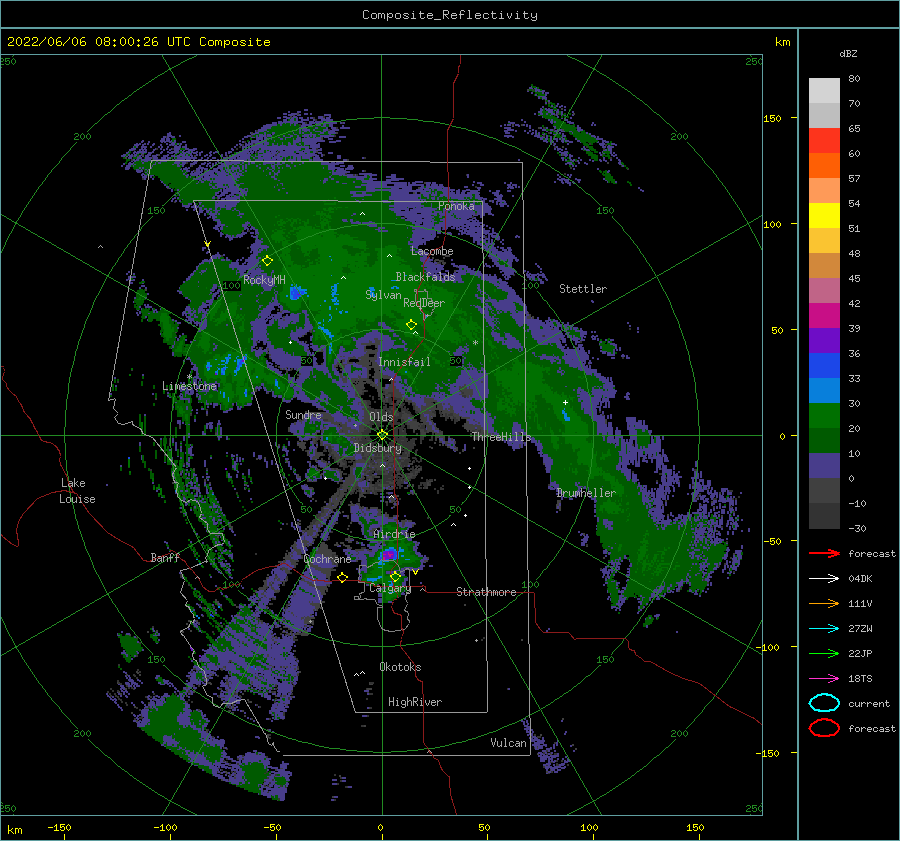
Task: Click the Banff label
Action: (x=165, y=557)
